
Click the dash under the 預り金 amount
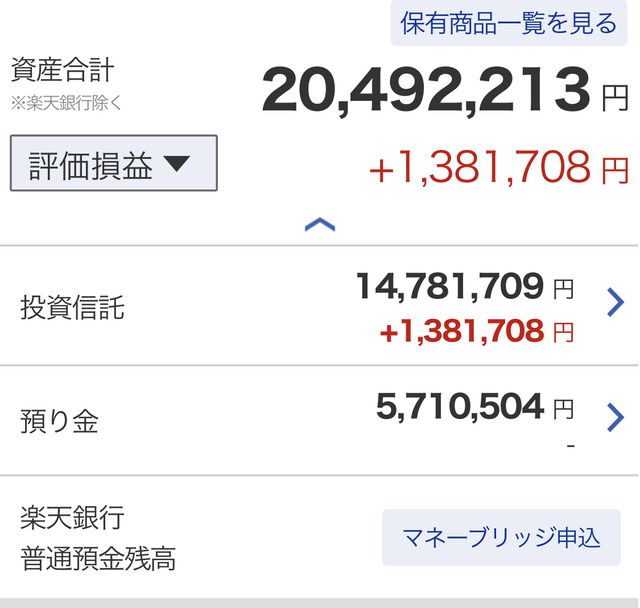[570, 443]
